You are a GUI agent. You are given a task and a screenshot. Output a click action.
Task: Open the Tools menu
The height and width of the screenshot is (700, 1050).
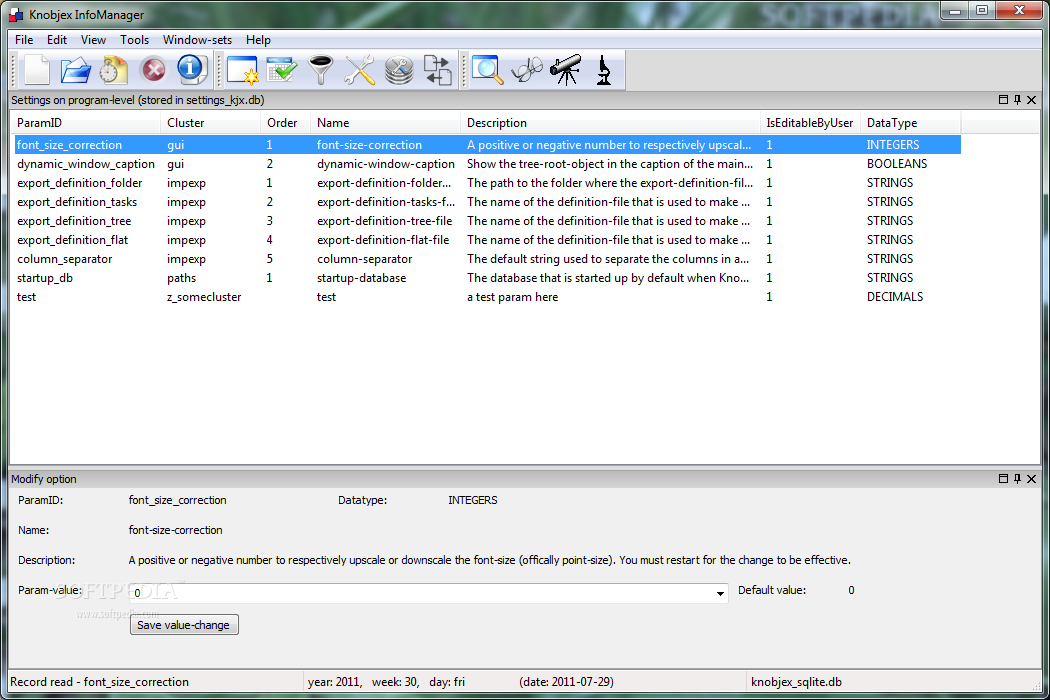135,40
